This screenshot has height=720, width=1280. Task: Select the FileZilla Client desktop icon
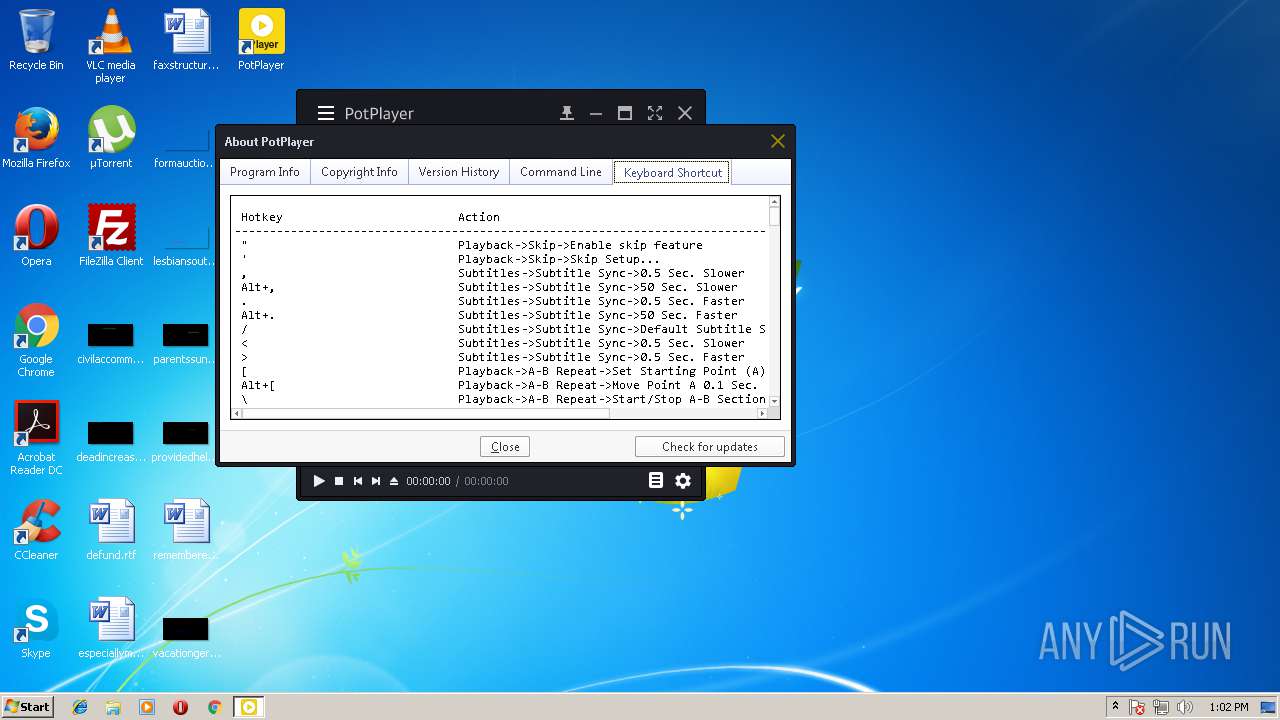[x=111, y=236]
